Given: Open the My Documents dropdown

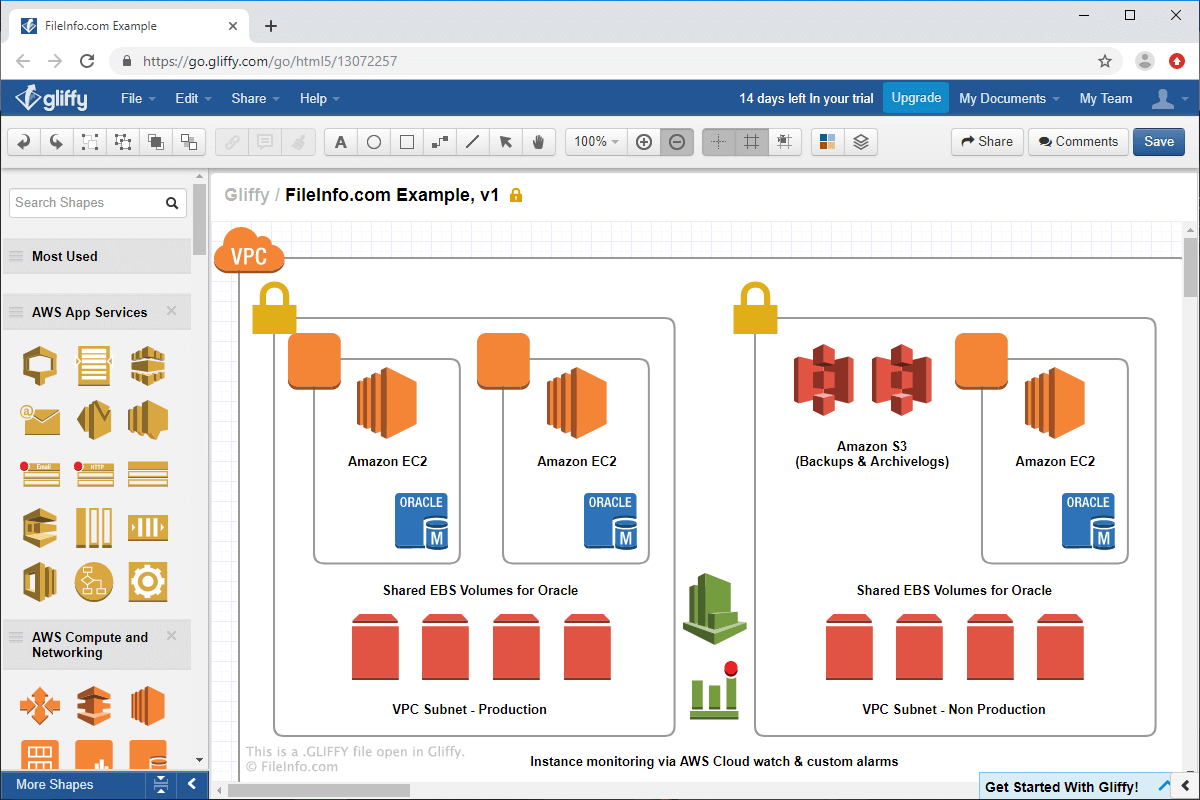Looking at the screenshot, I should pyautogui.click(x=1009, y=98).
